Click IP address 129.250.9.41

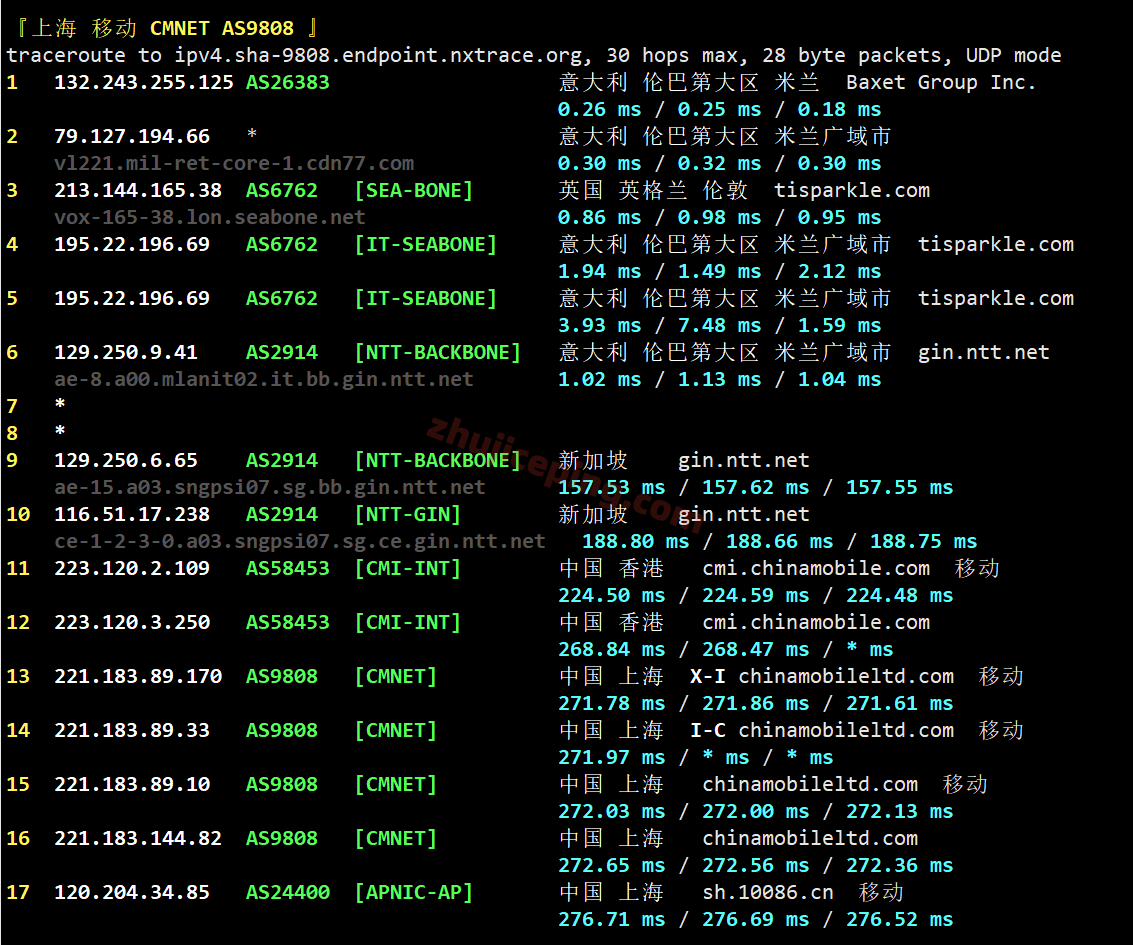pyautogui.click(x=126, y=353)
